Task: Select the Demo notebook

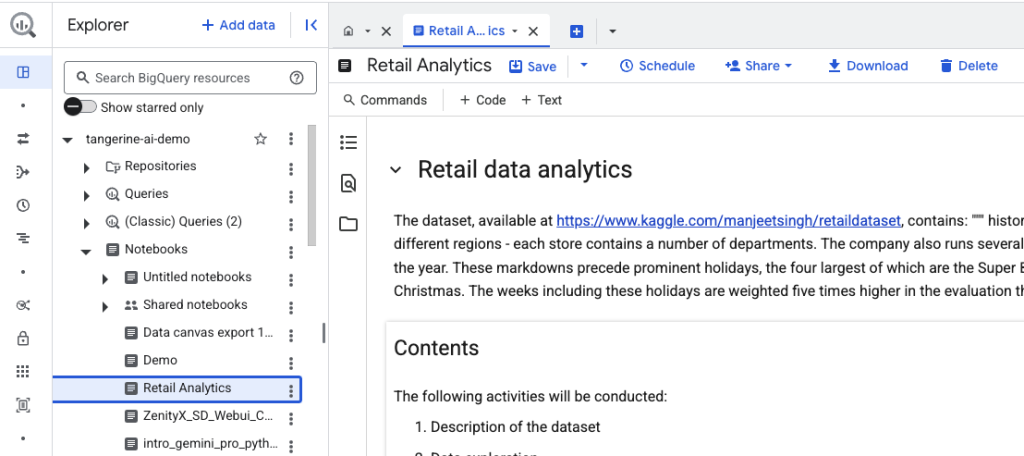Action: click(x=160, y=360)
